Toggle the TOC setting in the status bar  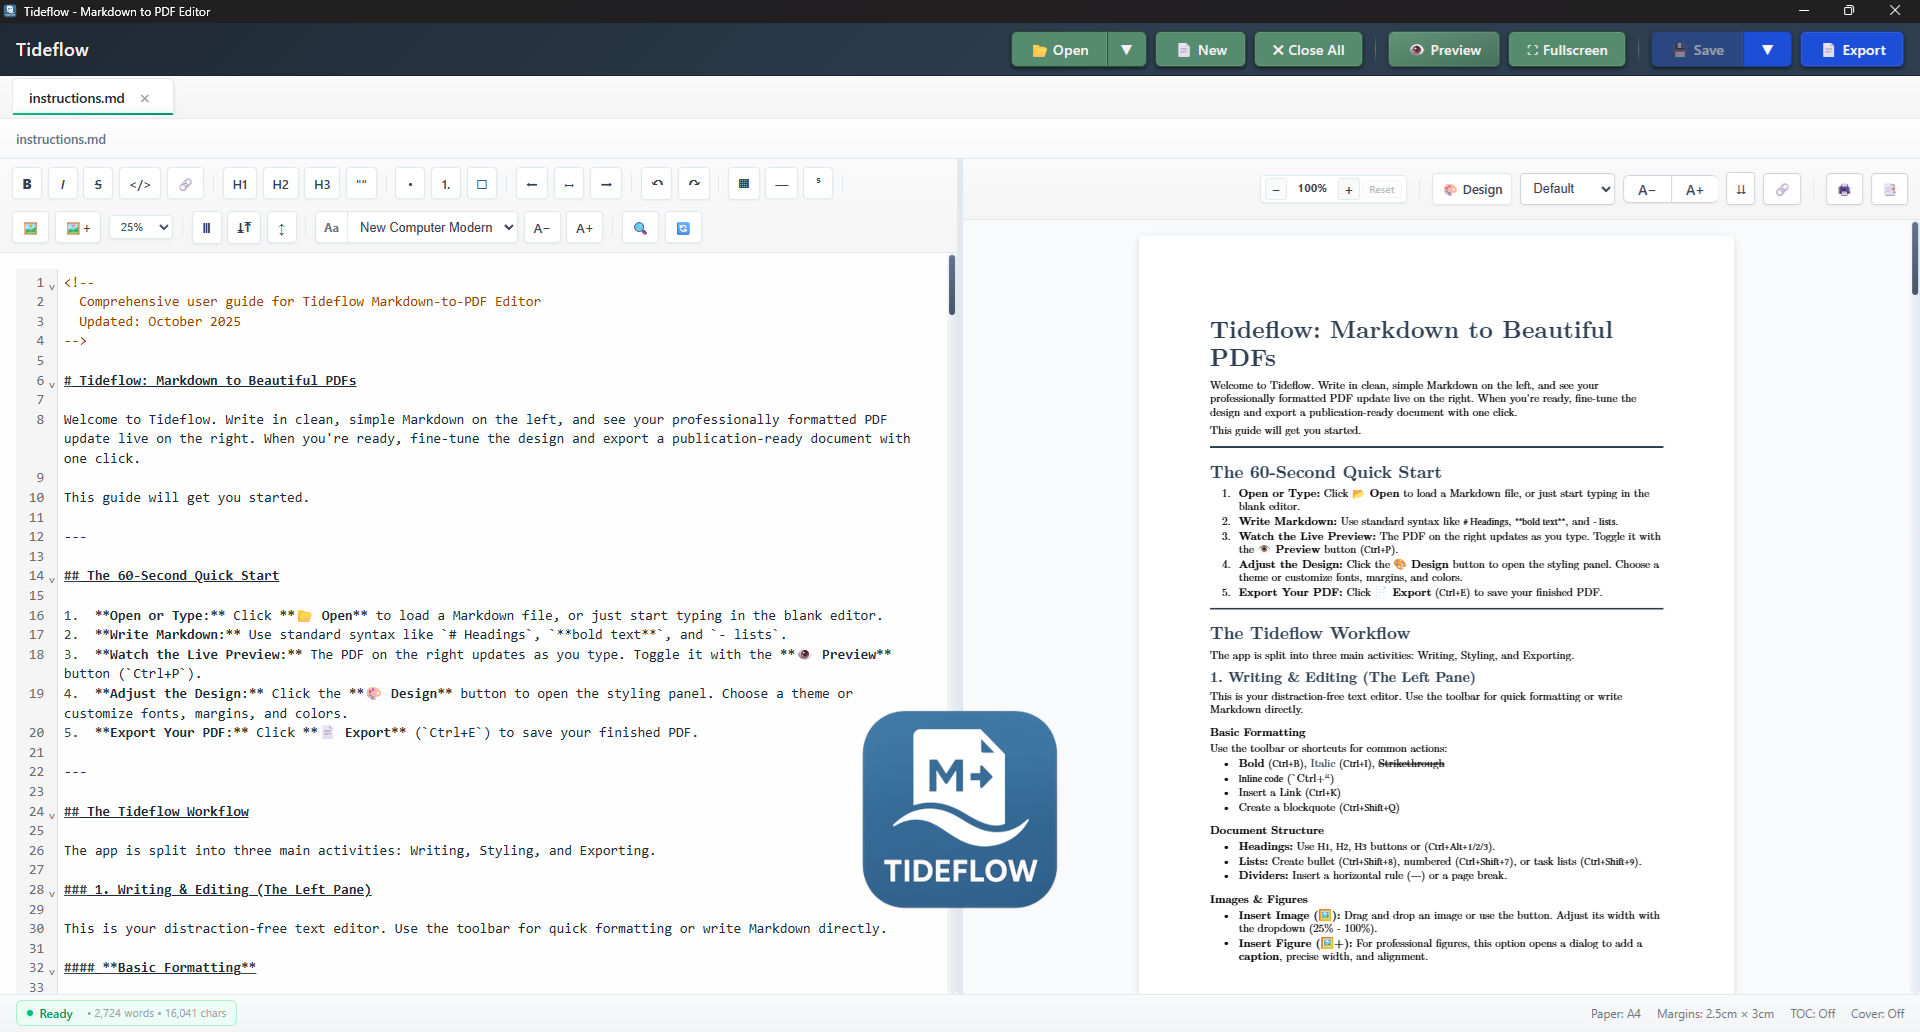tap(1812, 1013)
